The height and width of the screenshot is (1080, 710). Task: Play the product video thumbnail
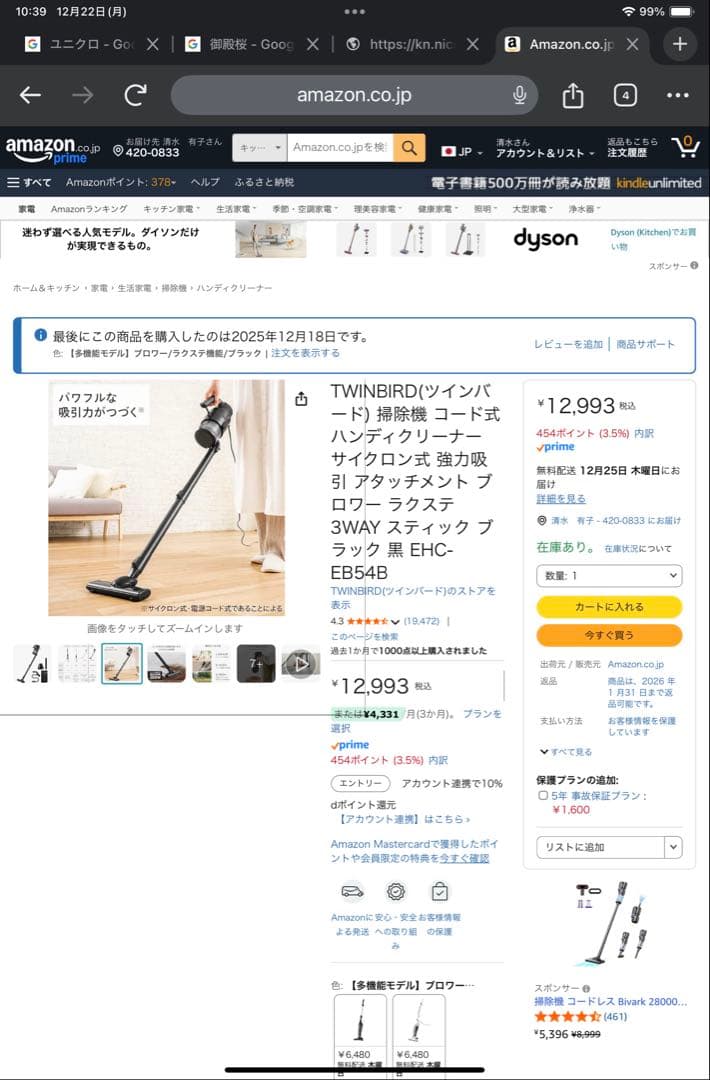[301, 664]
